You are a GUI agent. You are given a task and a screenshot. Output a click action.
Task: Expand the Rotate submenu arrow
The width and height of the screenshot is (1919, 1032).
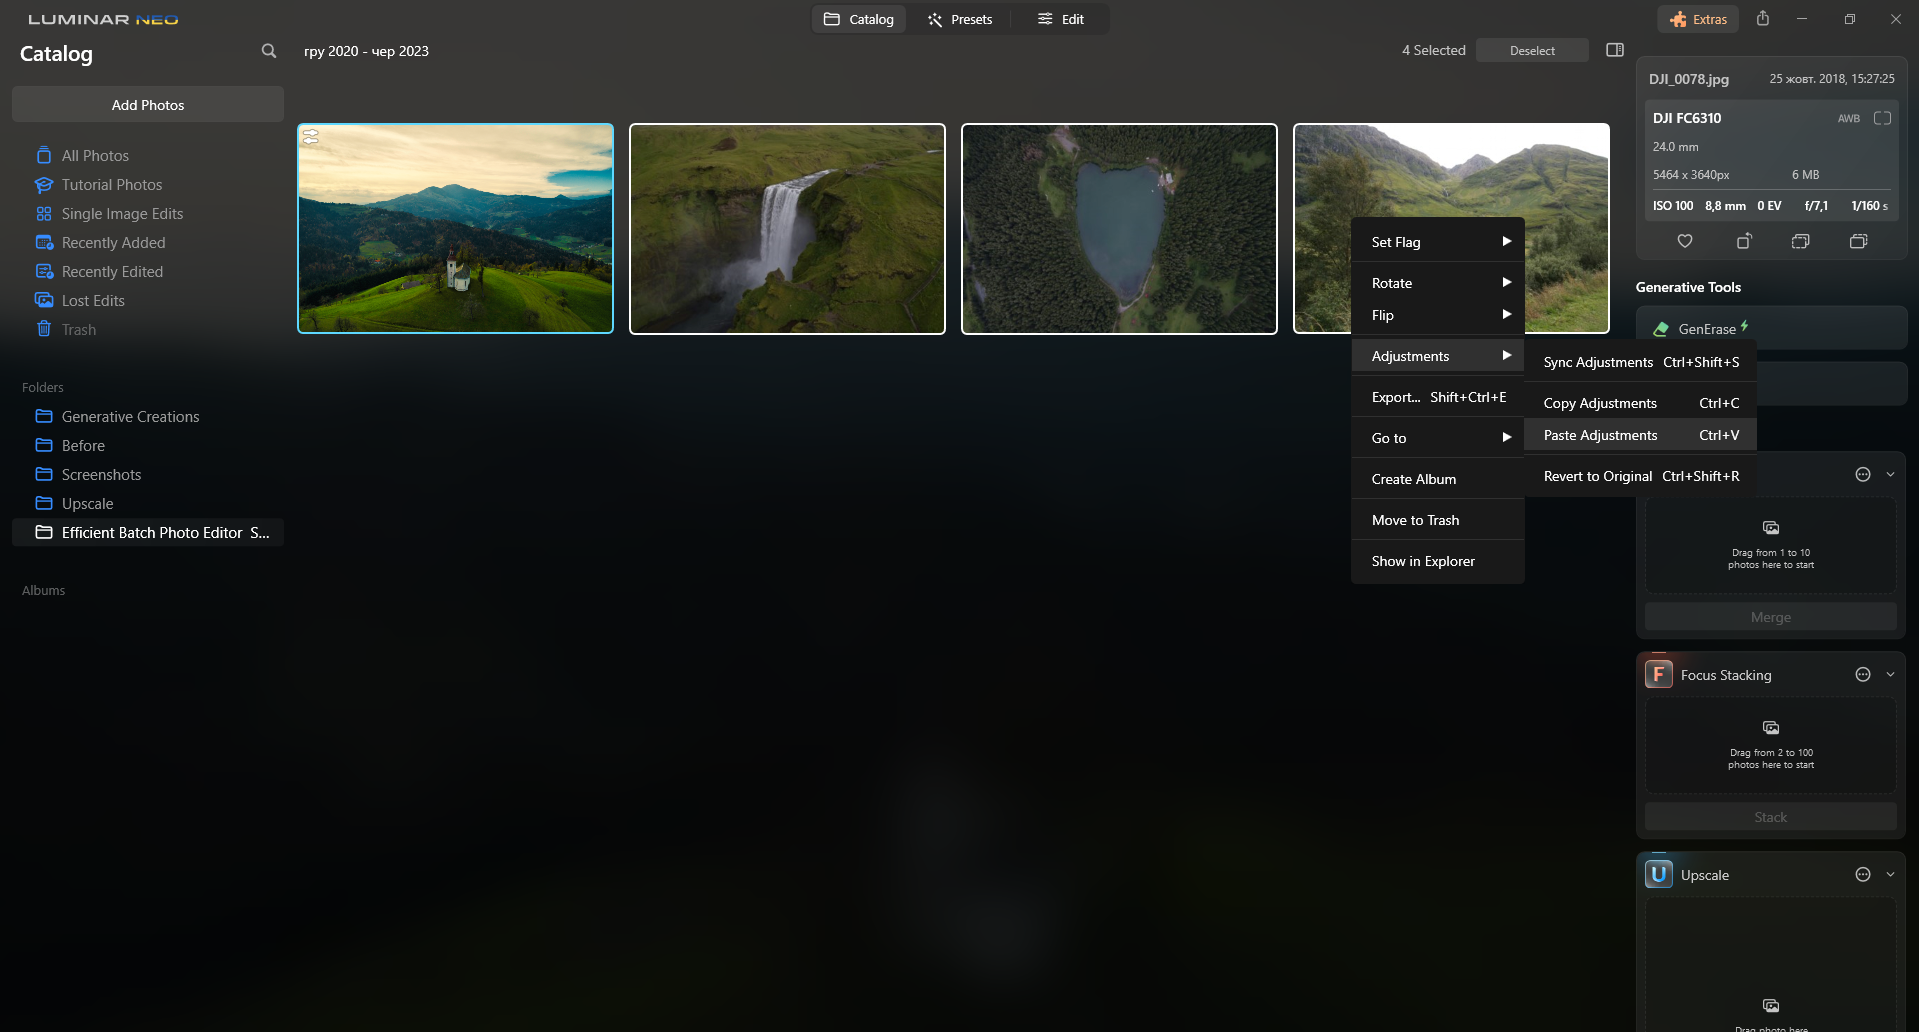coord(1506,283)
